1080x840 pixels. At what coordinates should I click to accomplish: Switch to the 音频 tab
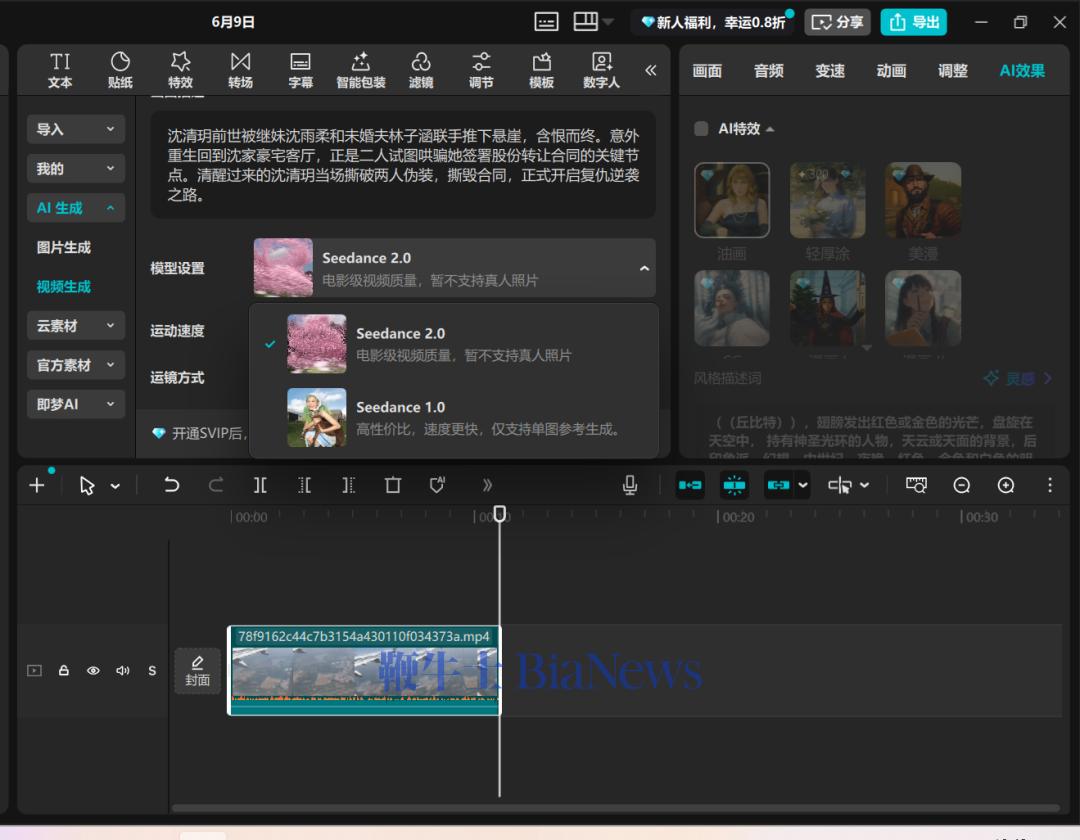768,70
